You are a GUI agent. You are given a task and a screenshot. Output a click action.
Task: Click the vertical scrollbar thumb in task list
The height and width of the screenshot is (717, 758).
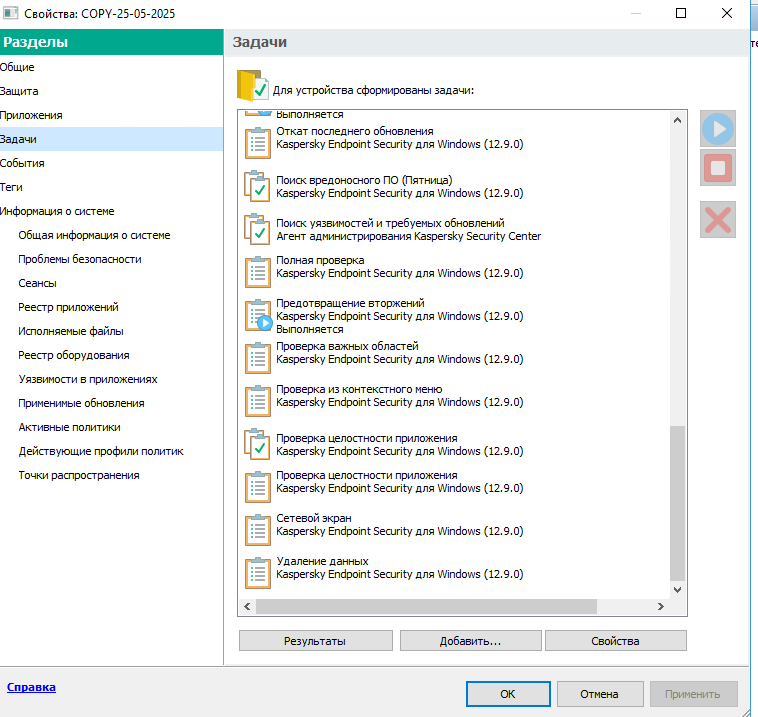[677, 503]
